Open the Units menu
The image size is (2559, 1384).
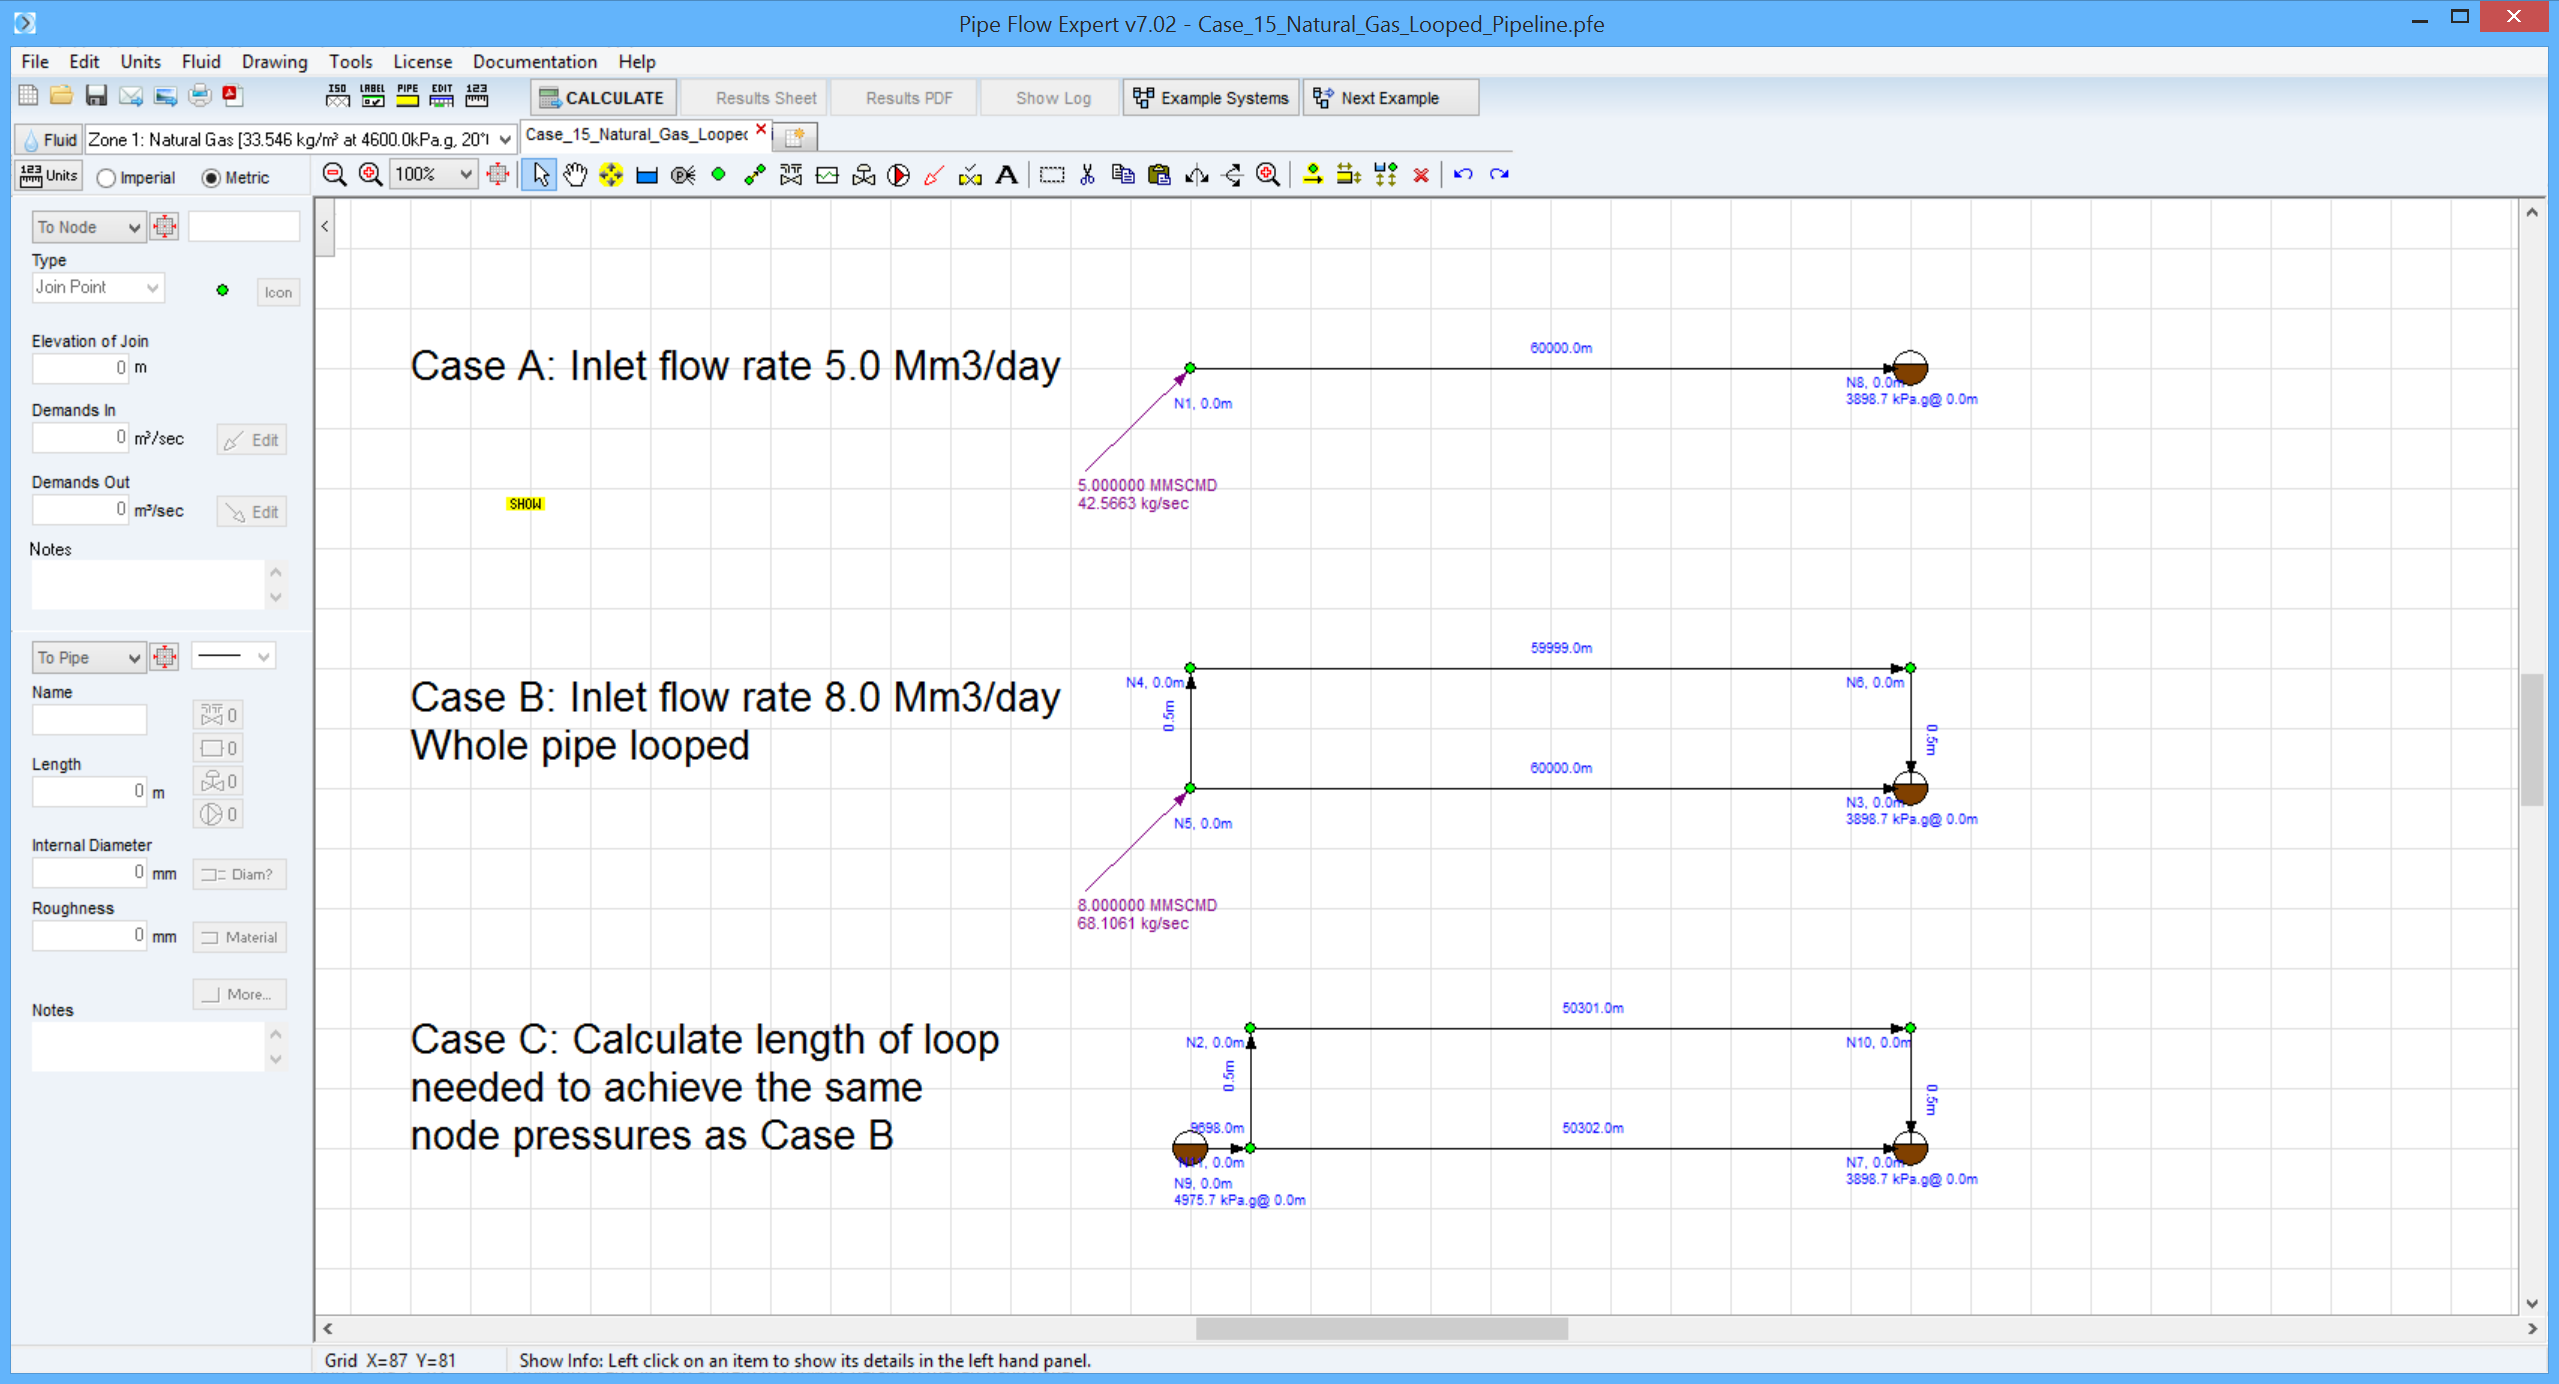point(140,61)
